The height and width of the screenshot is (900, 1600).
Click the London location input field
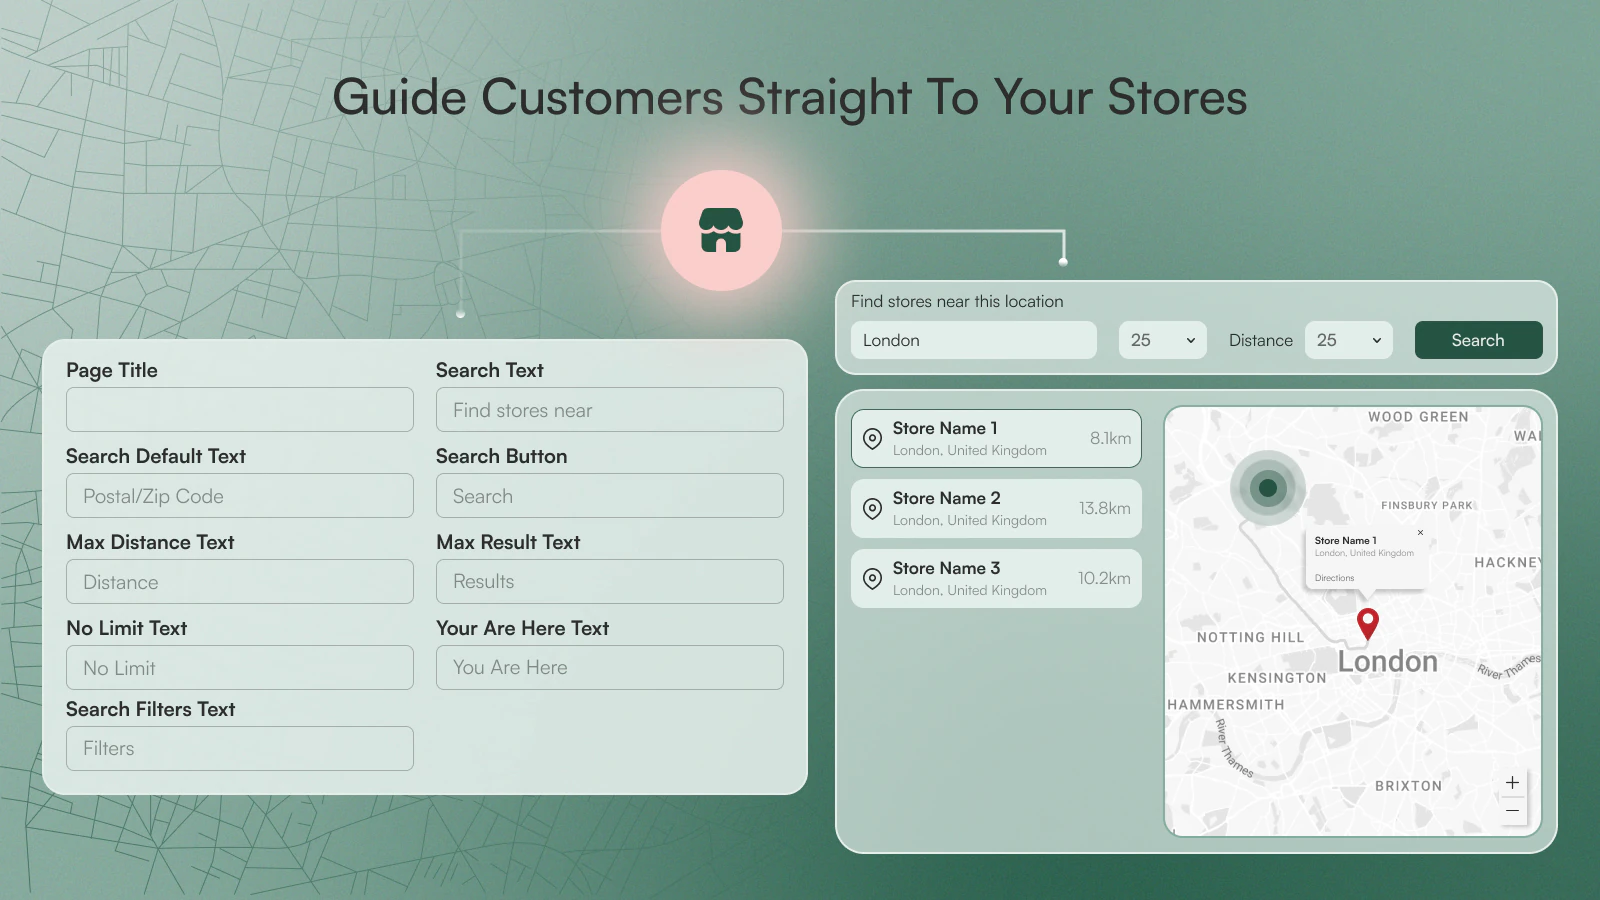(973, 340)
